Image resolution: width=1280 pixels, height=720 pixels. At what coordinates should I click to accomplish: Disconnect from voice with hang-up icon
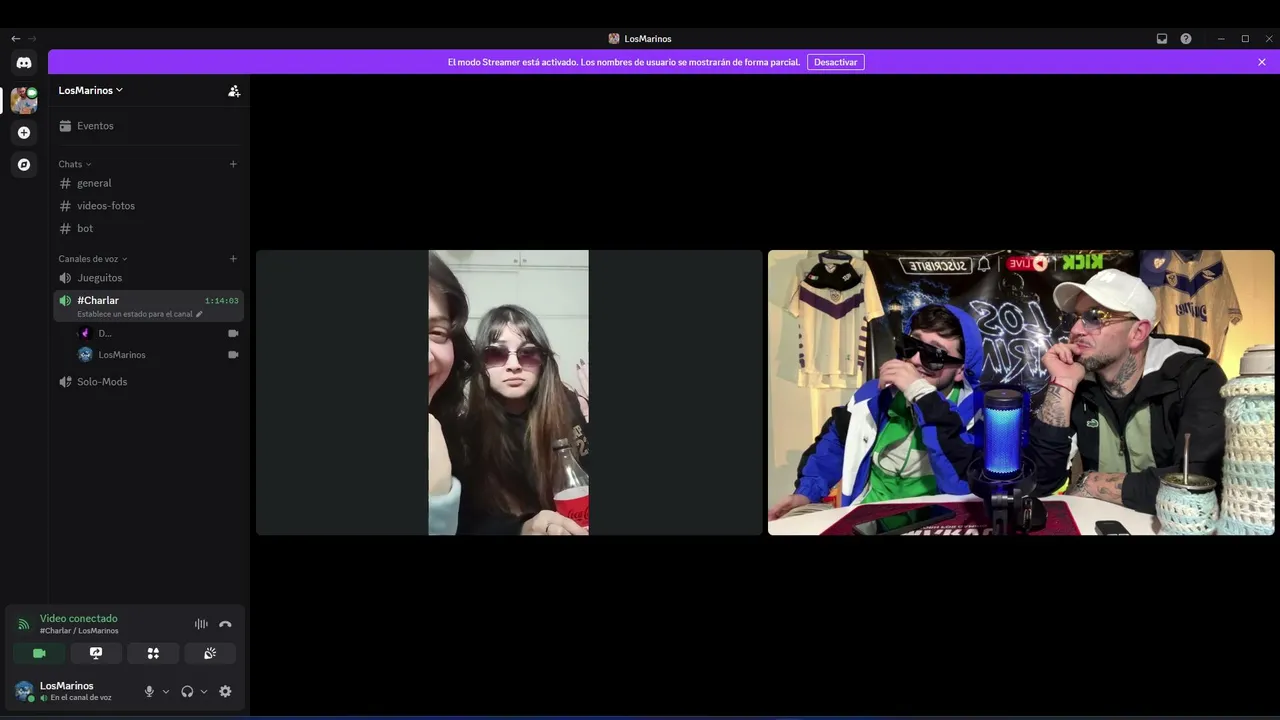click(x=225, y=624)
